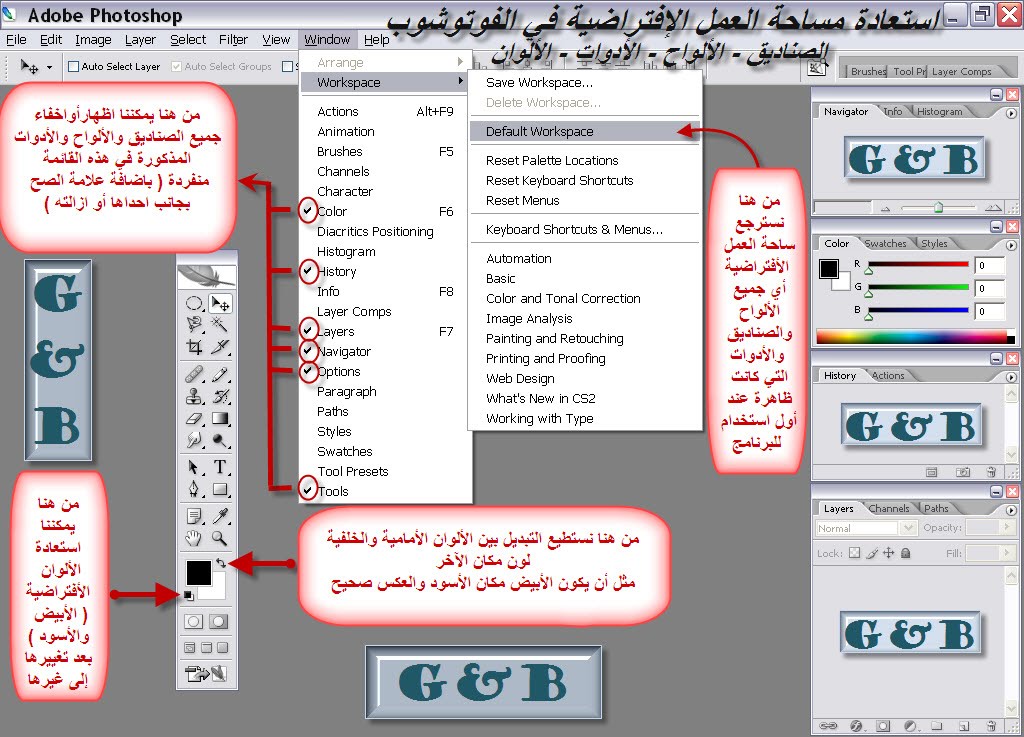Click the red R value field
Screen dimensions: 1024x737
989,265
